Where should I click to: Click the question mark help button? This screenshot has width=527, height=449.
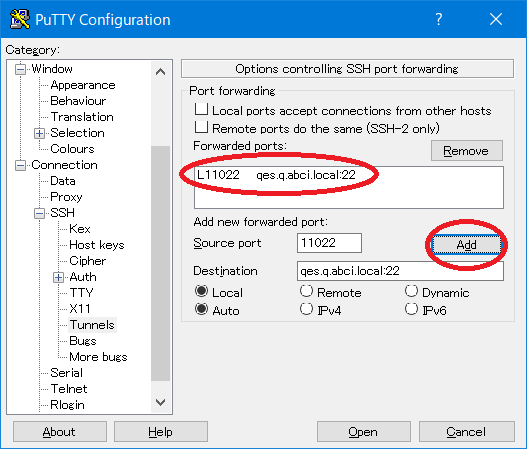[439, 19]
